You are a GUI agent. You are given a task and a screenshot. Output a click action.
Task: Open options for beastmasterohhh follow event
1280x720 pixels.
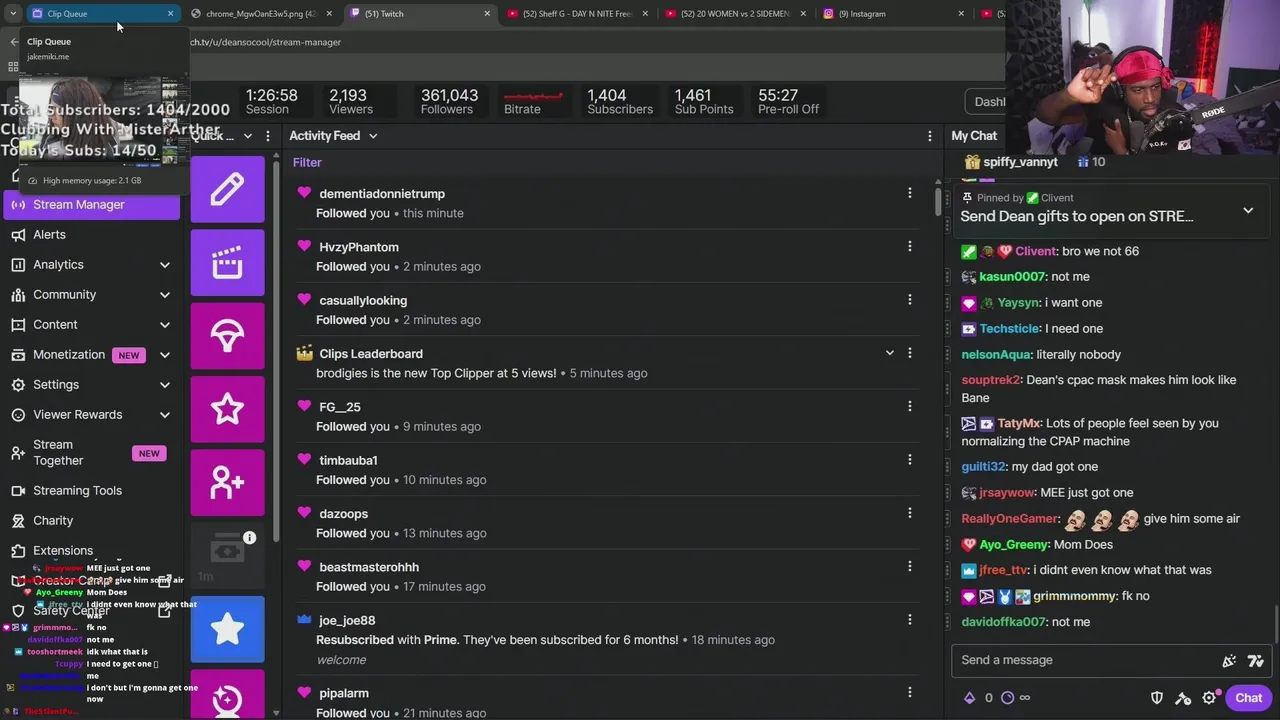tap(909, 566)
